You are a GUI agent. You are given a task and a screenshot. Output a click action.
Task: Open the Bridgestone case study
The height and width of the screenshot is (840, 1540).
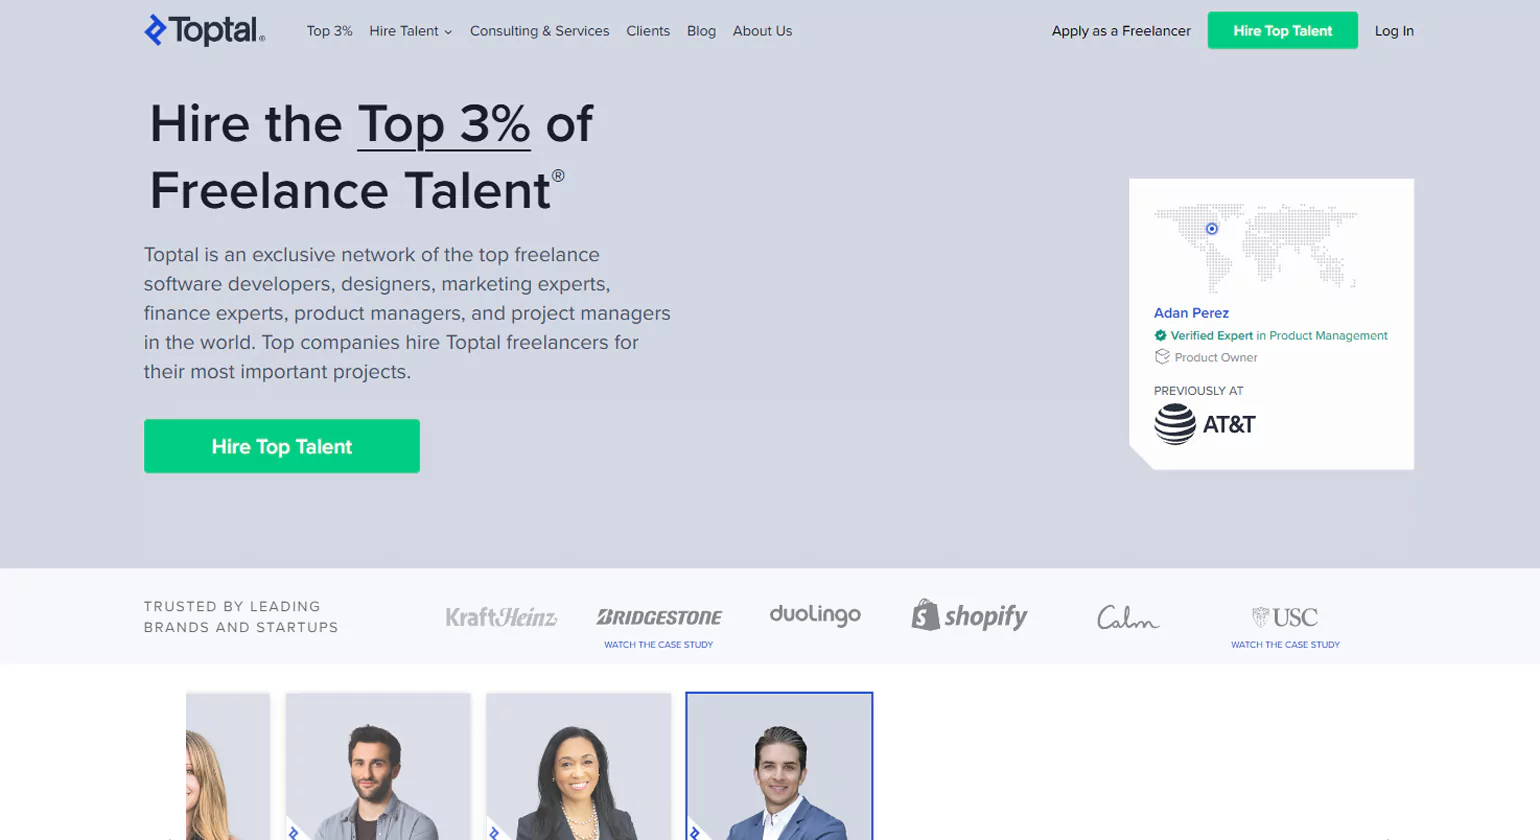pos(660,644)
